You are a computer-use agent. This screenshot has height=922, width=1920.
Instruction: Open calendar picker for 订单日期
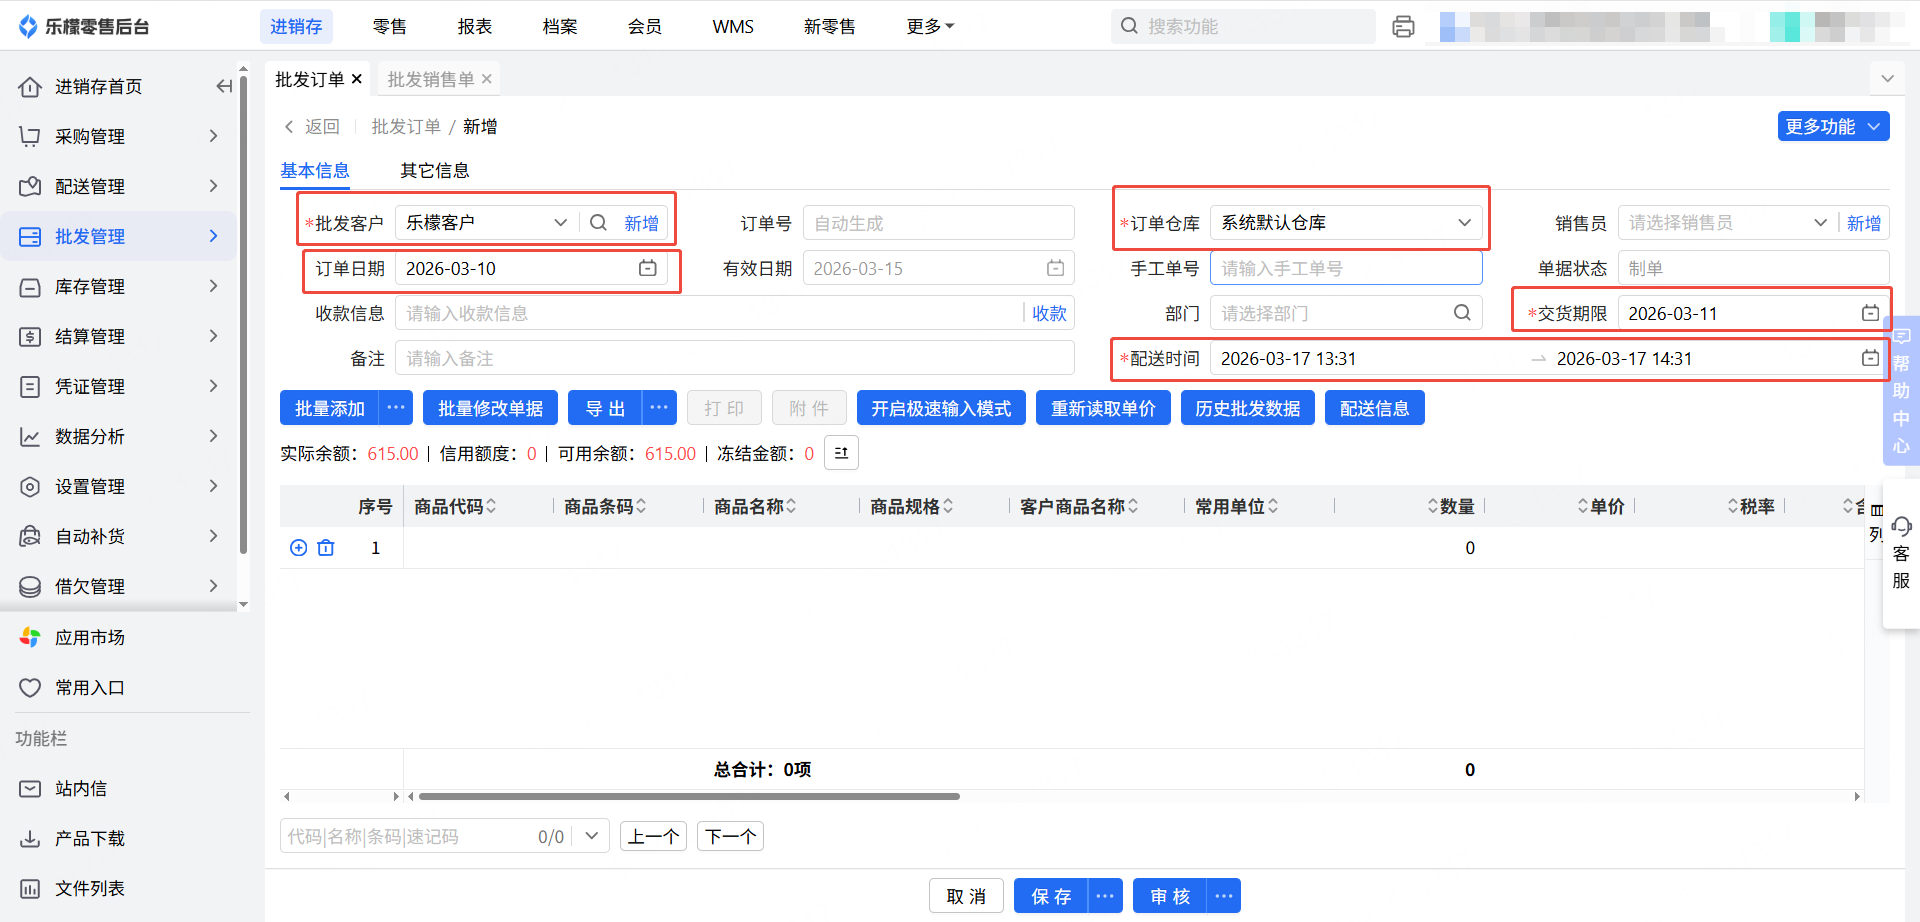pyautogui.click(x=648, y=268)
